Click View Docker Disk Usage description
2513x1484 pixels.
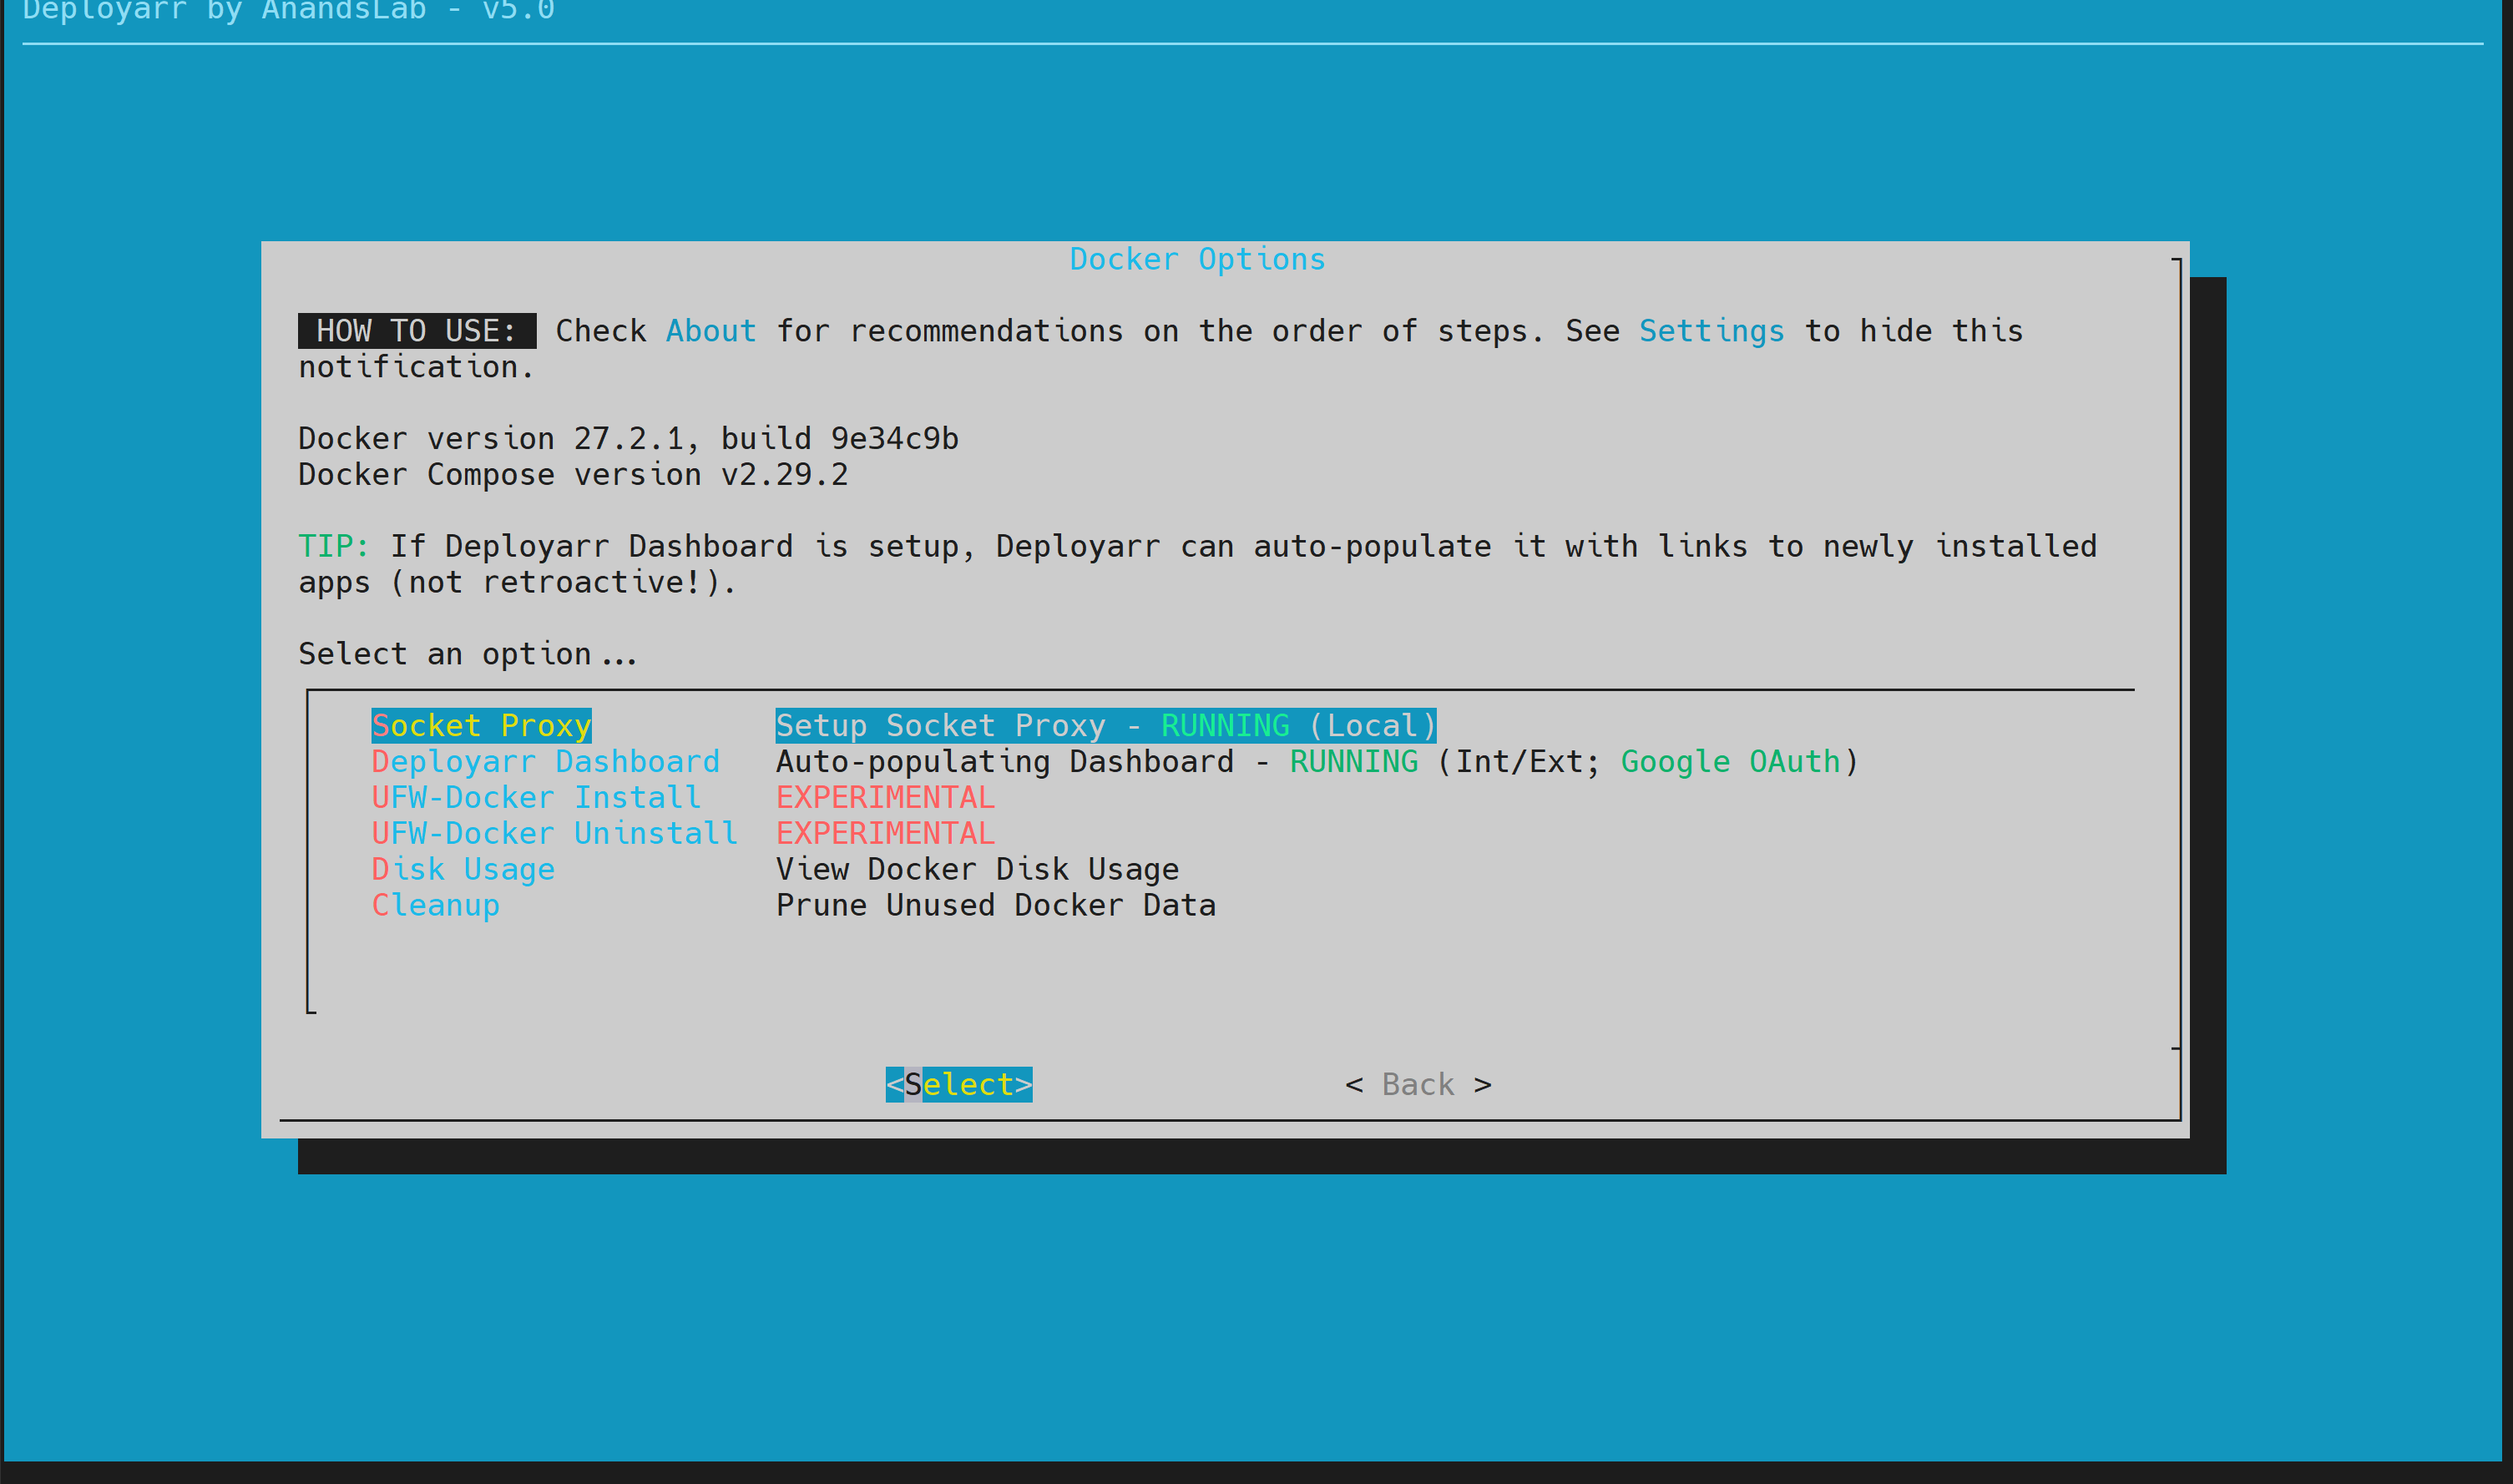977,869
